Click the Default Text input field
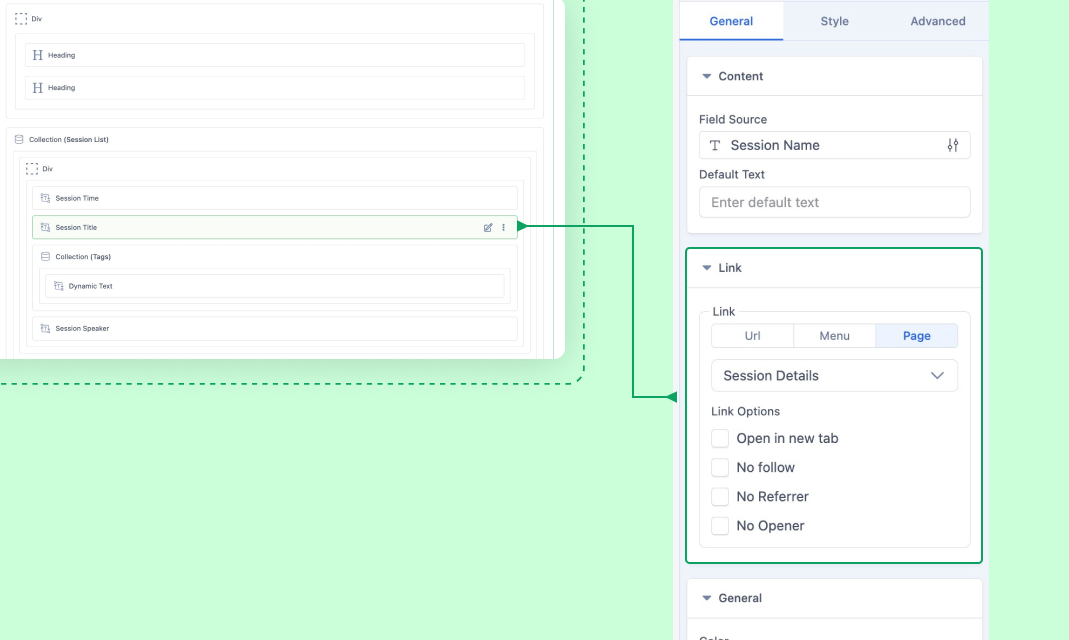Viewport: 1069px width, 640px height. click(x=834, y=202)
